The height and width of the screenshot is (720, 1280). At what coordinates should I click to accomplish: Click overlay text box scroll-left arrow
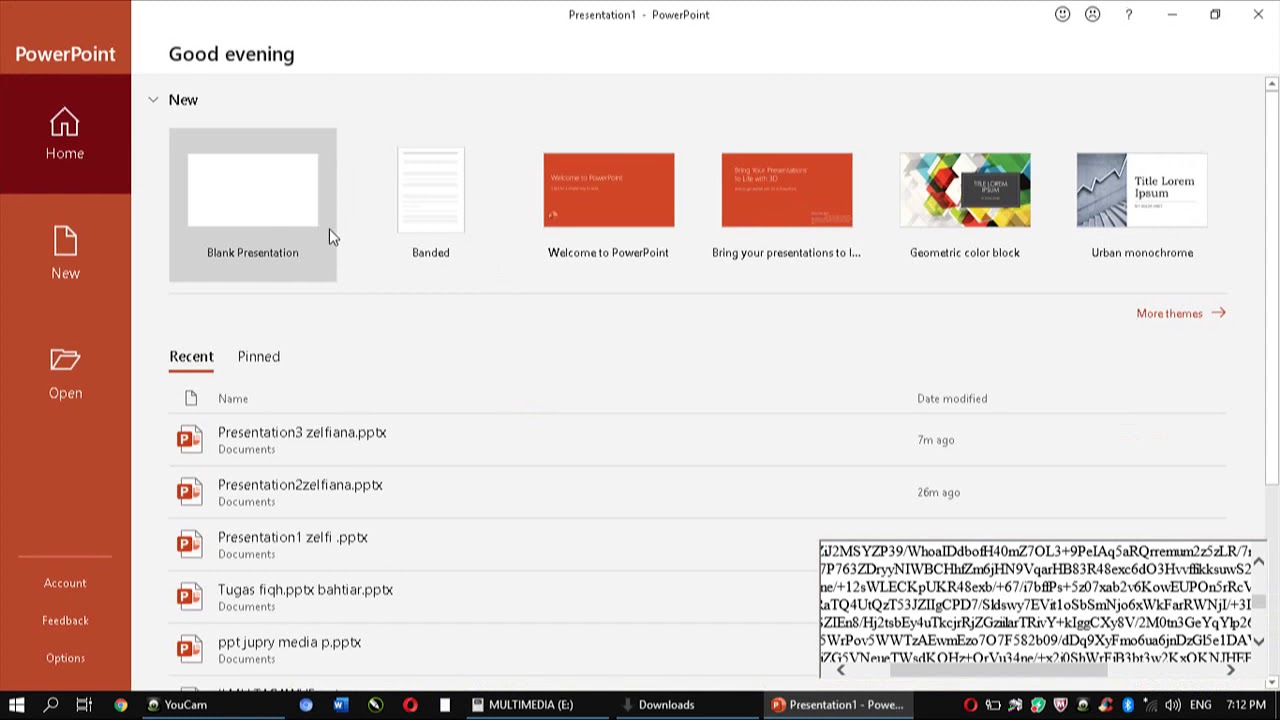(x=840, y=670)
